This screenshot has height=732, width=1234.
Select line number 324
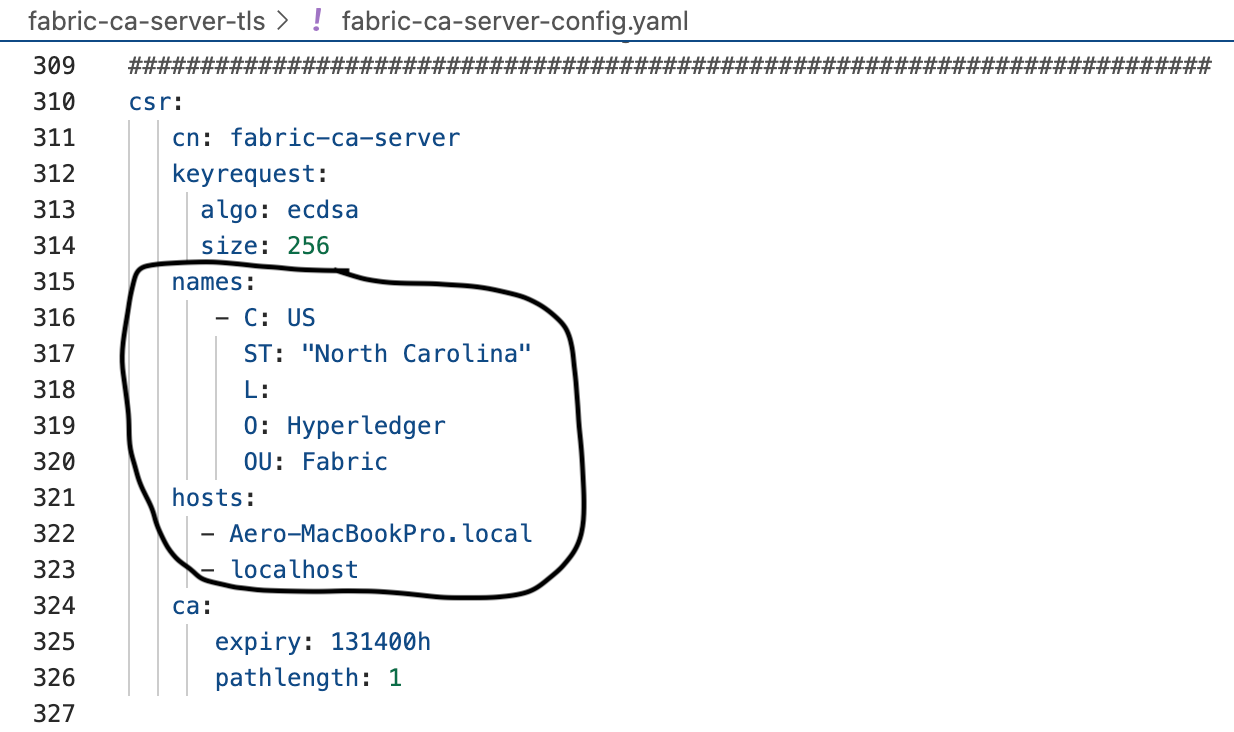point(54,606)
